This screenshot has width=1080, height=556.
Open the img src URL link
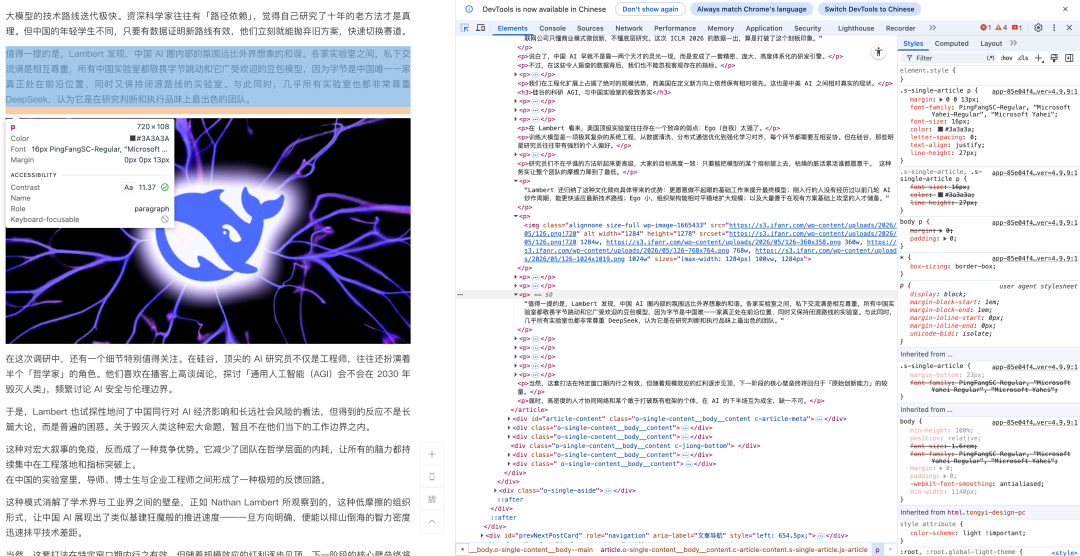[811, 225]
